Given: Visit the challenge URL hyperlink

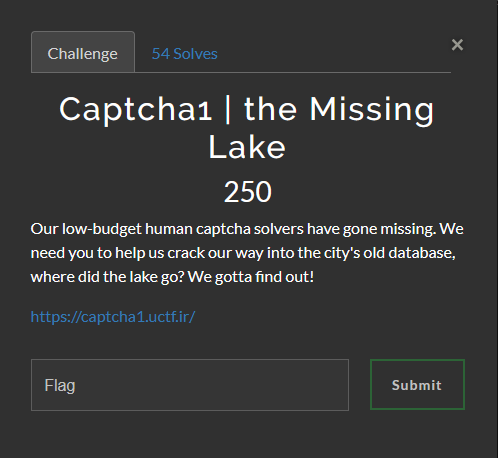Looking at the screenshot, I should (113, 316).
